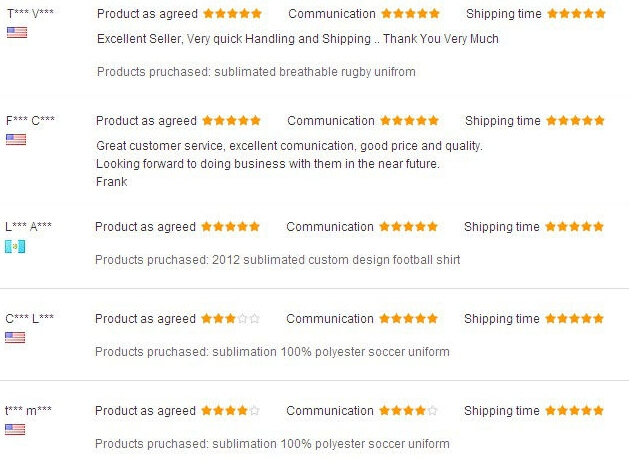629x459 pixels.
Task: Open C*** L***'s polyester soccer uniform product
Action: [331, 352]
